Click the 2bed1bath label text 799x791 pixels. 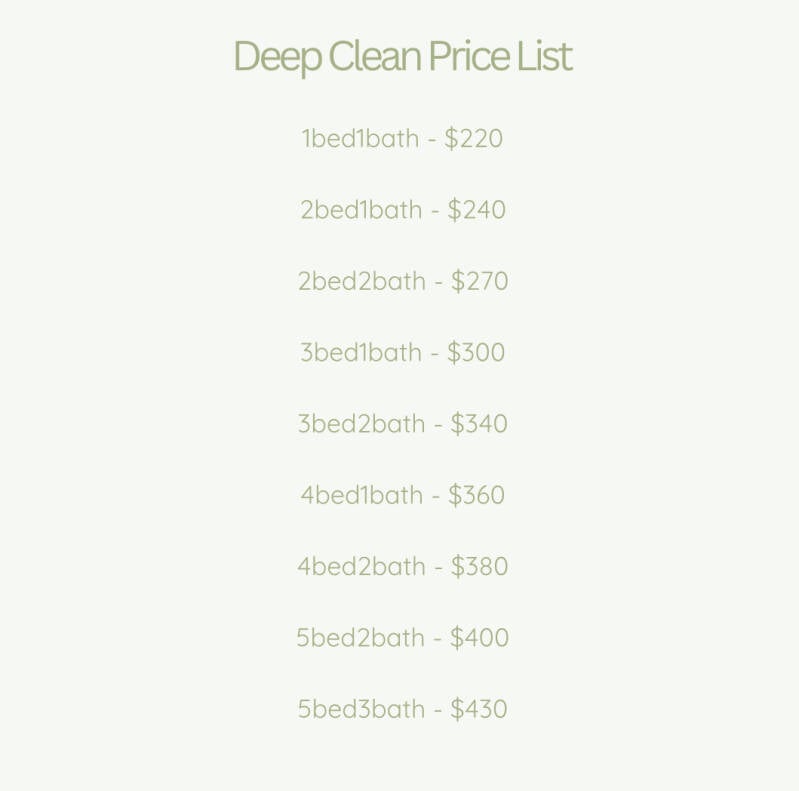(x=361, y=210)
